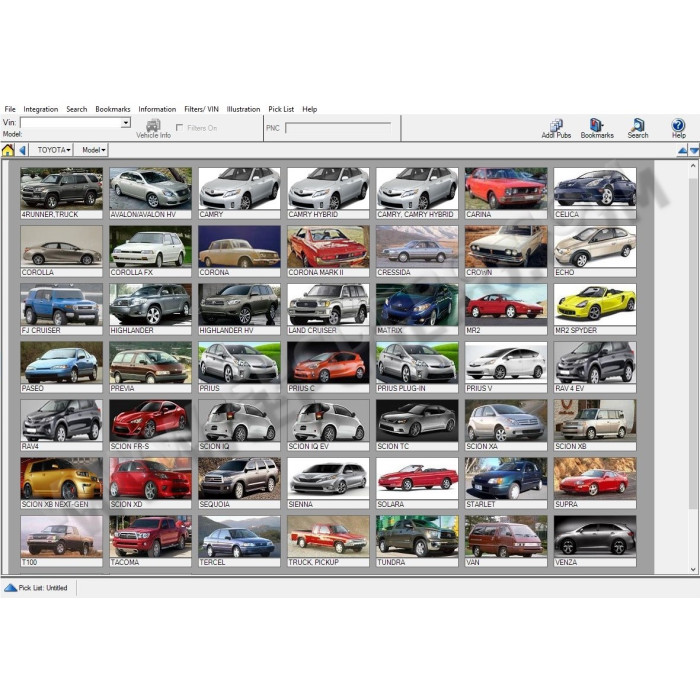The width and height of the screenshot is (700, 700).
Task: Select the HIGHLANDER HV thumbnail
Action: 239,309
